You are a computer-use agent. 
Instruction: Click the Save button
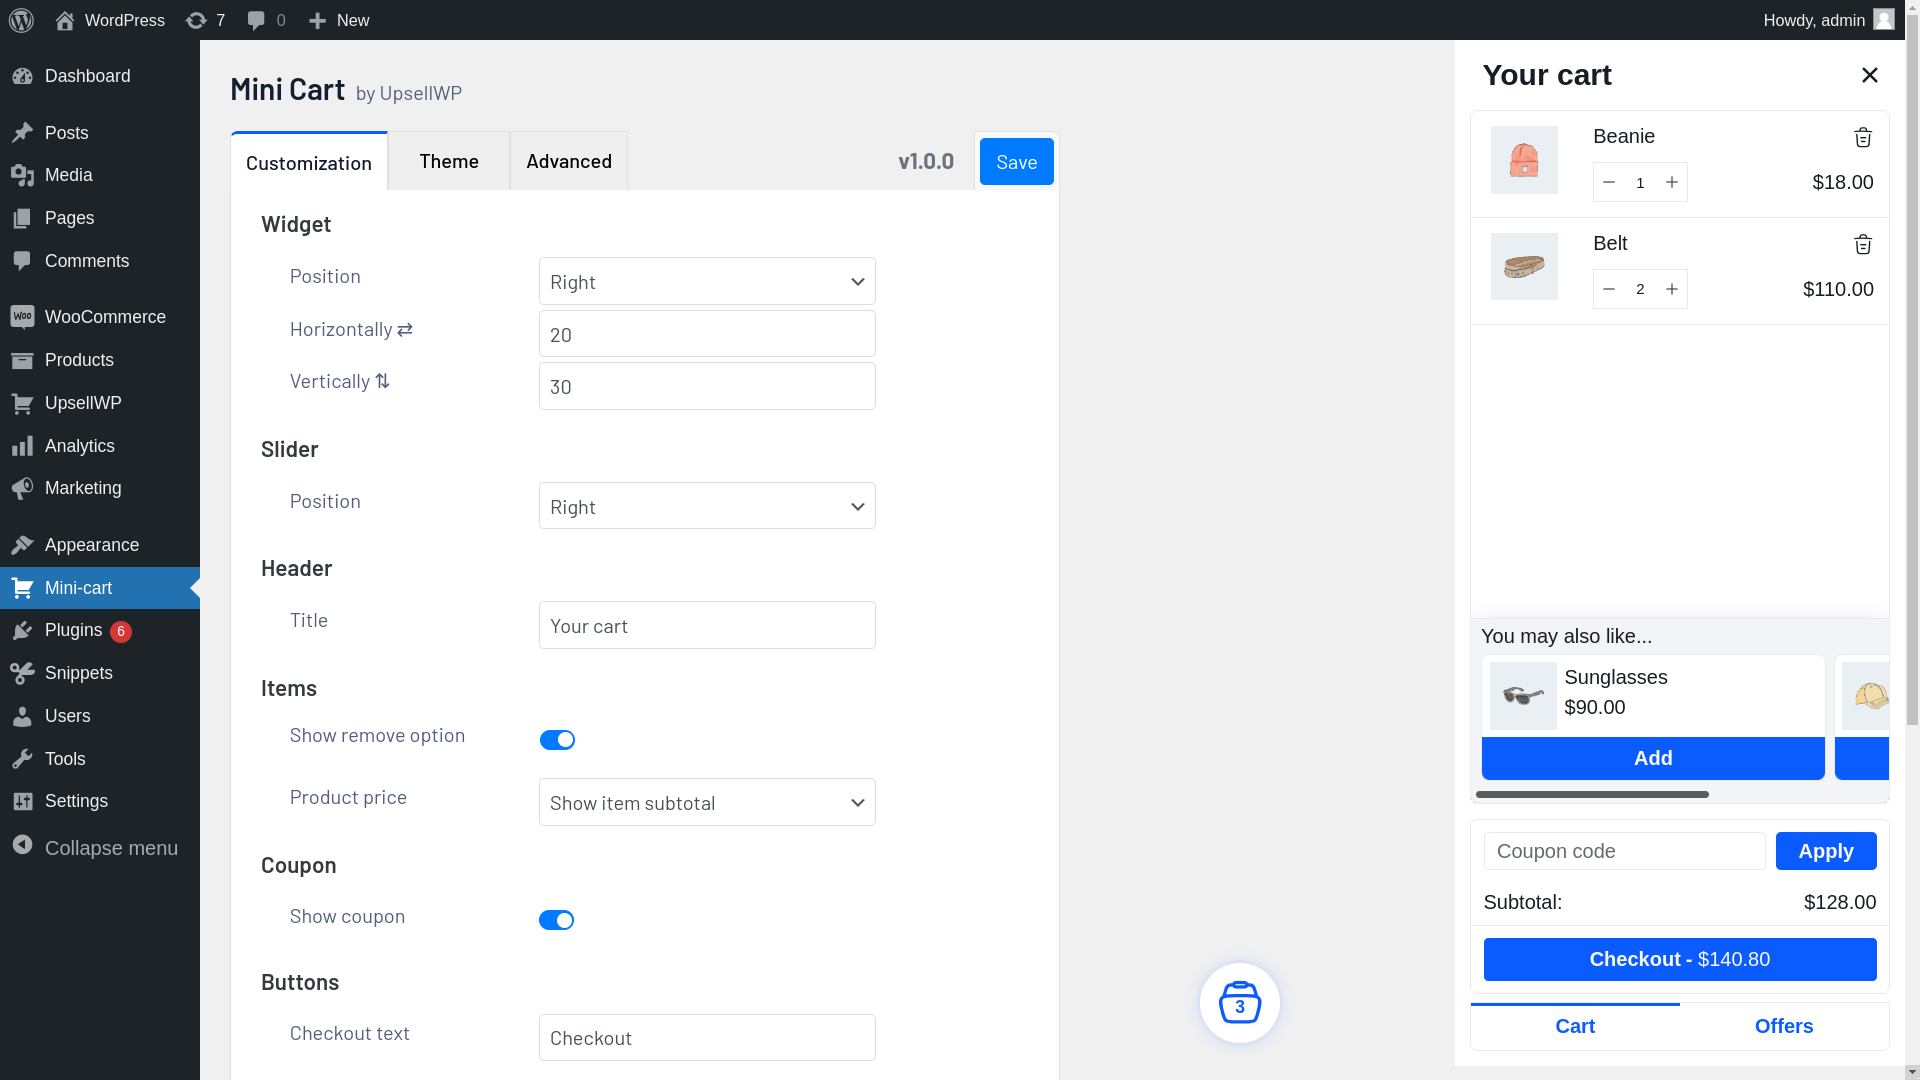click(1017, 162)
